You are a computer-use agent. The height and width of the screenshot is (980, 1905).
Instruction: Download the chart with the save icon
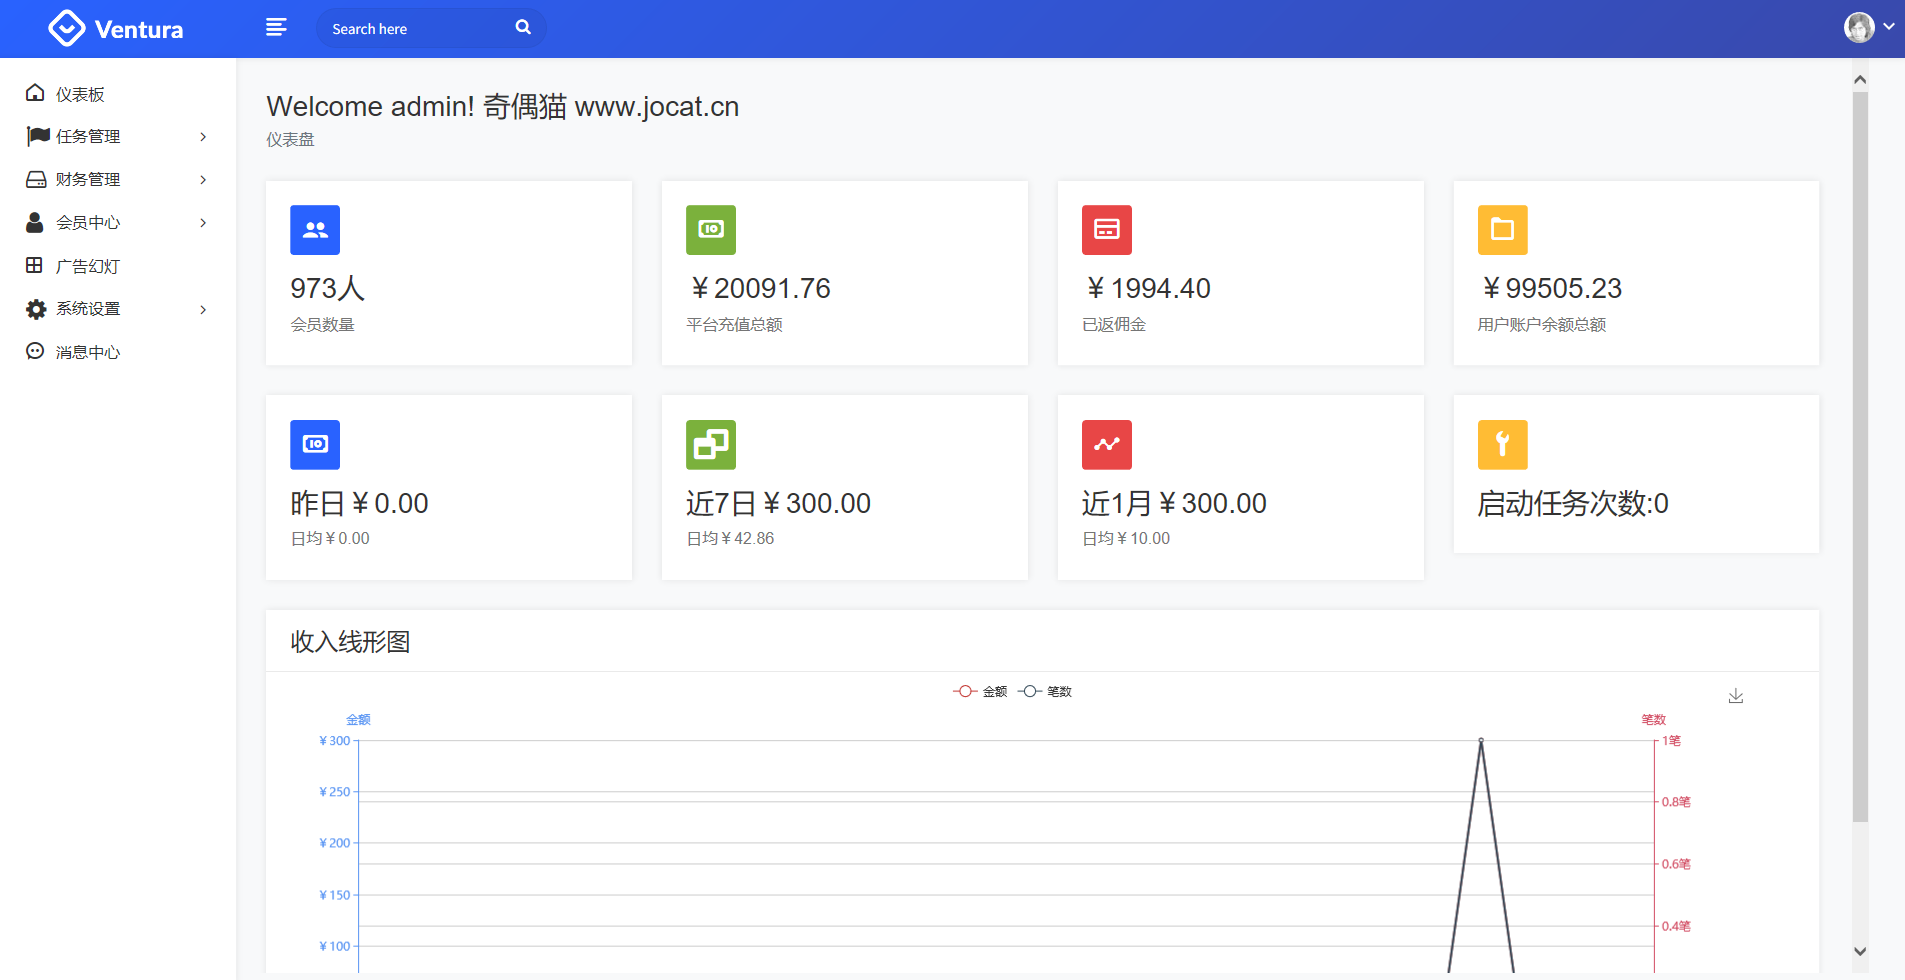pos(1736,696)
